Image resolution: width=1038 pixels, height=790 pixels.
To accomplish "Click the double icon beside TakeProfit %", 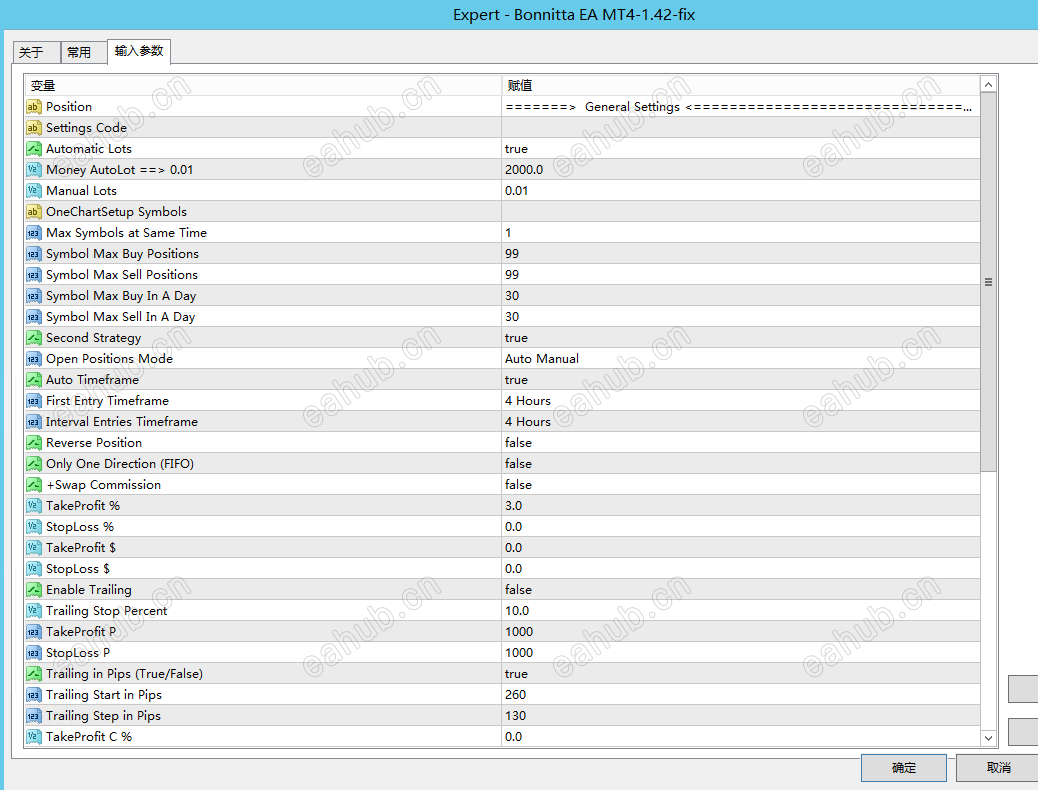I will (33, 506).
